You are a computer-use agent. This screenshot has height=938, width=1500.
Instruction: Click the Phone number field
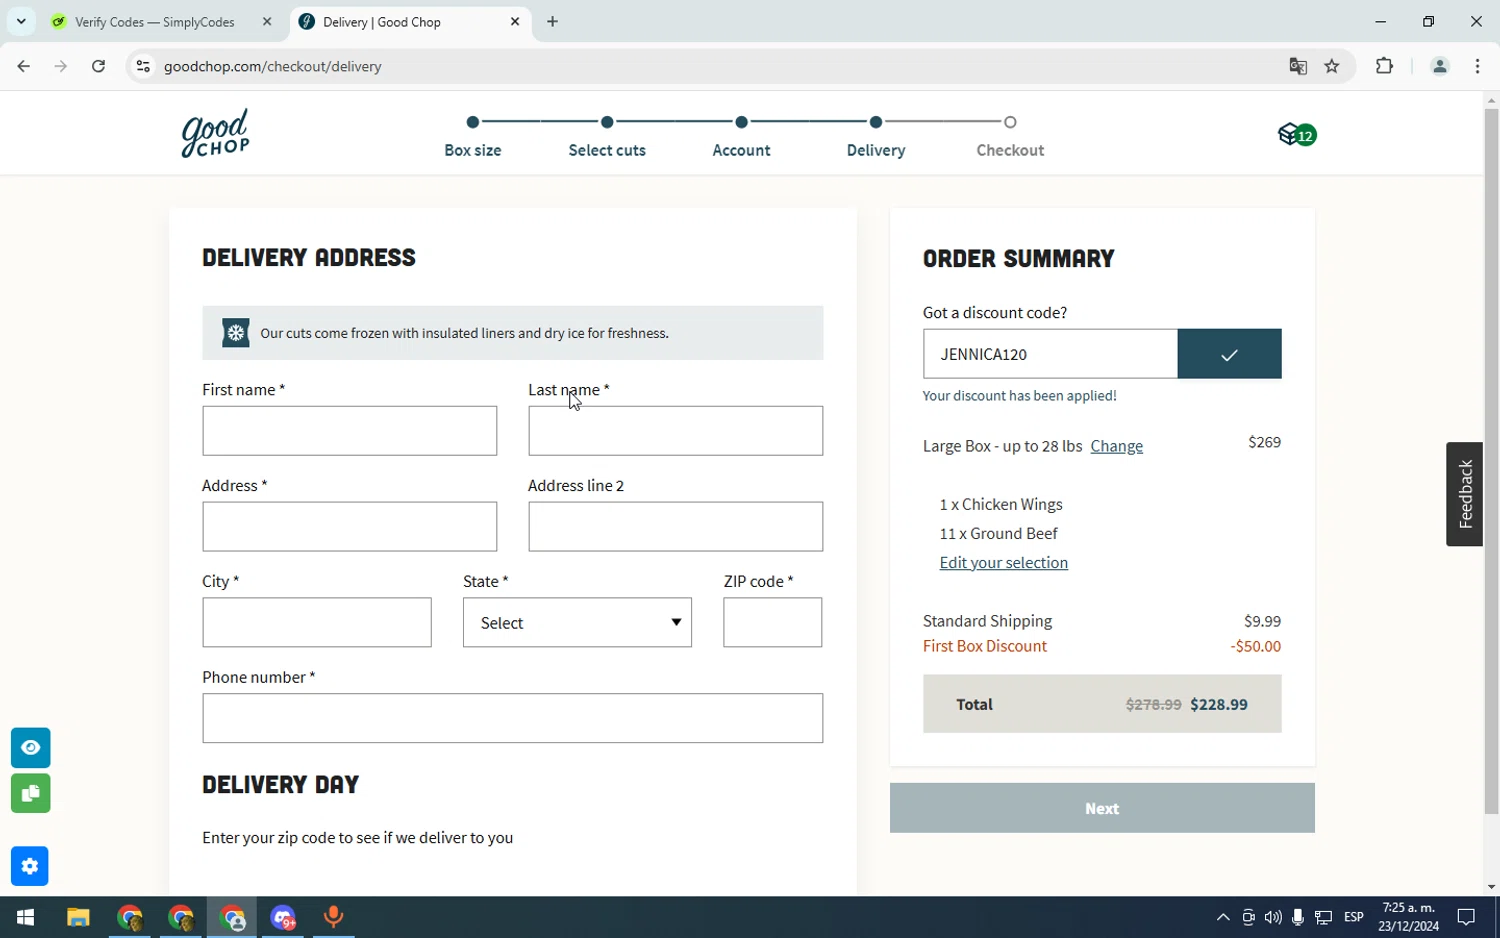(x=512, y=719)
